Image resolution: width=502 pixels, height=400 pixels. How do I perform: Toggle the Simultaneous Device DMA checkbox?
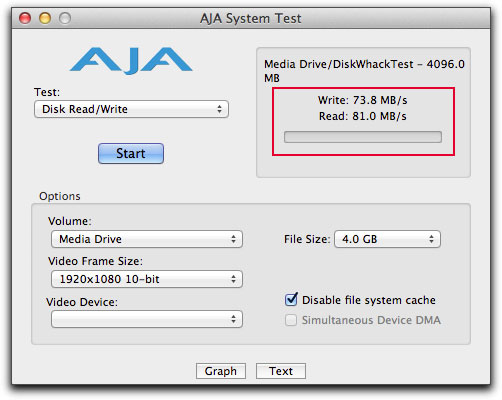(x=291, y=320)
